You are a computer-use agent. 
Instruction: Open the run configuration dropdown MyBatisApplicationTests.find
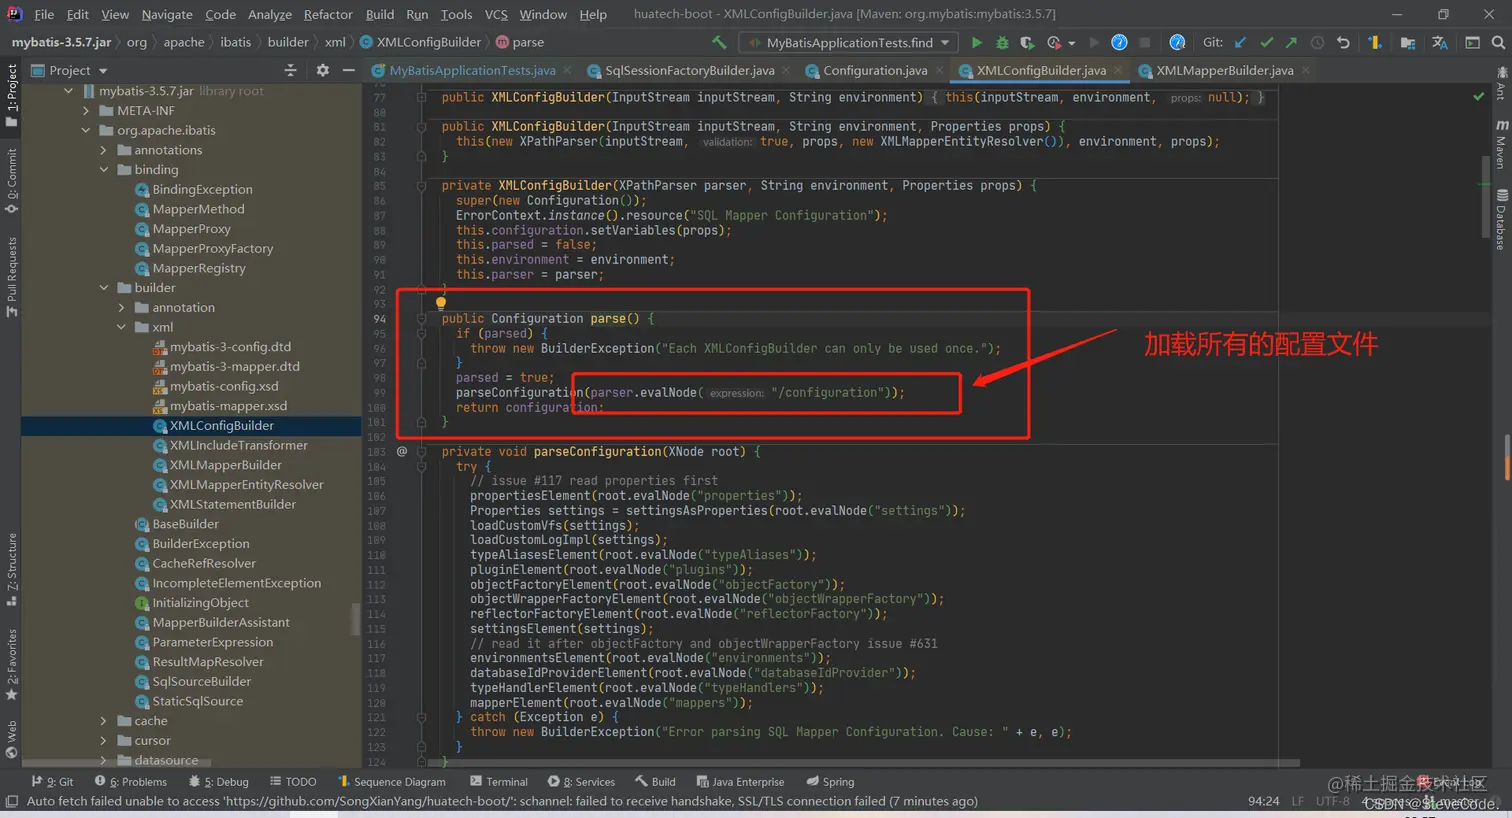click(x=848, y=42)
